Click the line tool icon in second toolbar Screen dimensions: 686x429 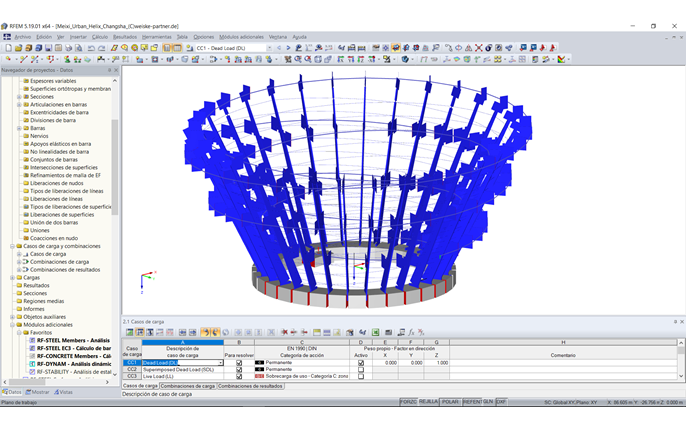(23, 59)
